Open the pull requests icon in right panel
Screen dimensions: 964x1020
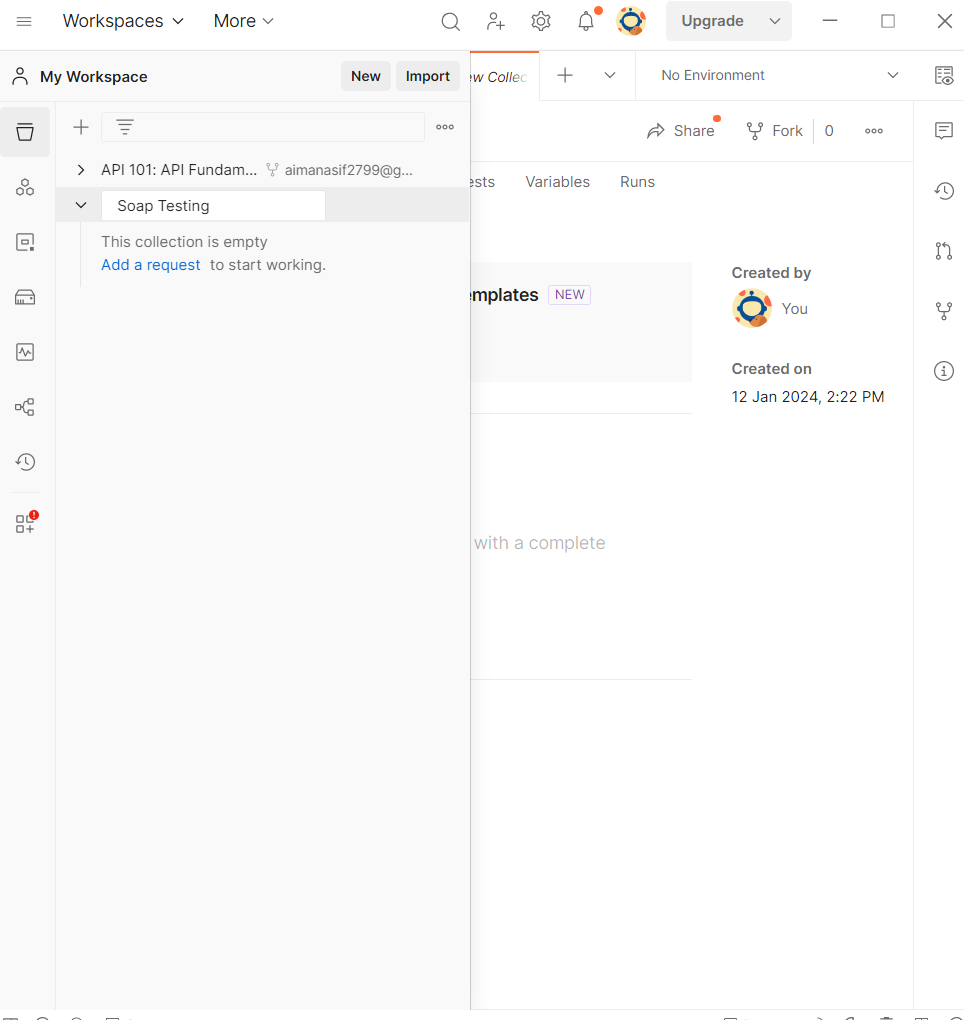(x=944, y=250)
